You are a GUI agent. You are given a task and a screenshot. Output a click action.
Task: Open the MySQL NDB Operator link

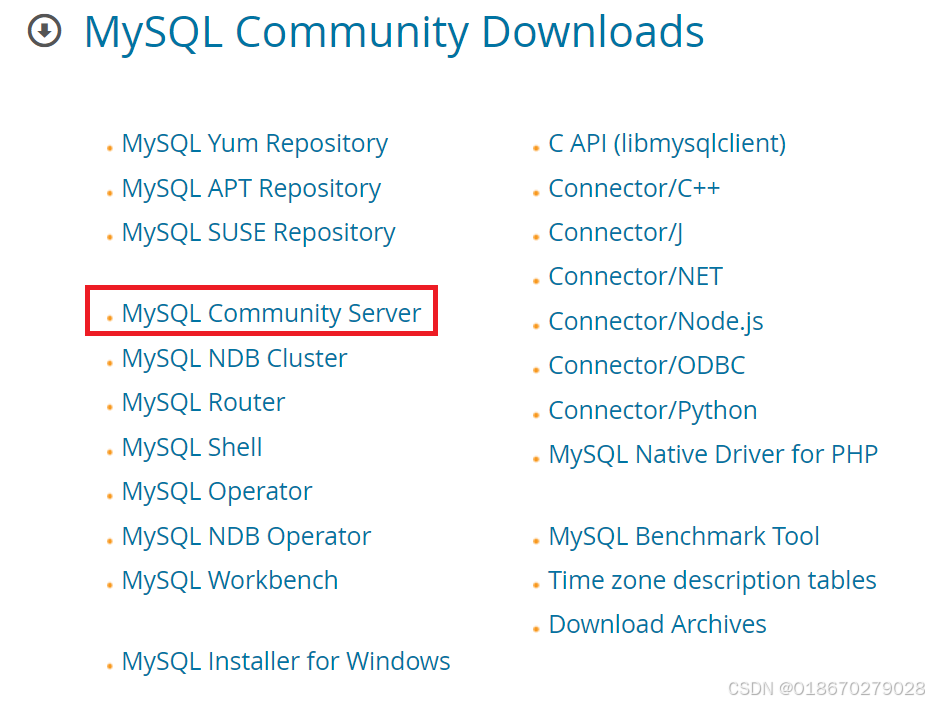click(246, 537)
